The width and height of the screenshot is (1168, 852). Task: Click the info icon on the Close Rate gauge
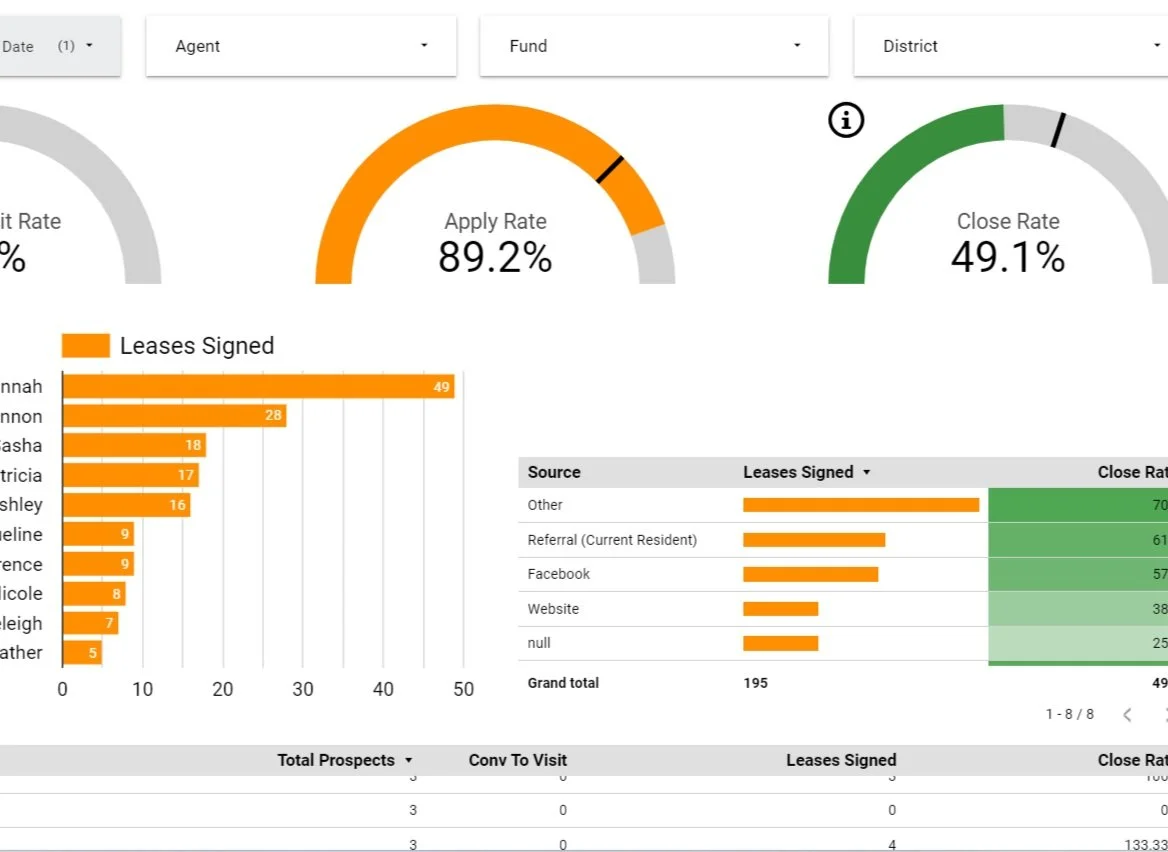(845, 119)
